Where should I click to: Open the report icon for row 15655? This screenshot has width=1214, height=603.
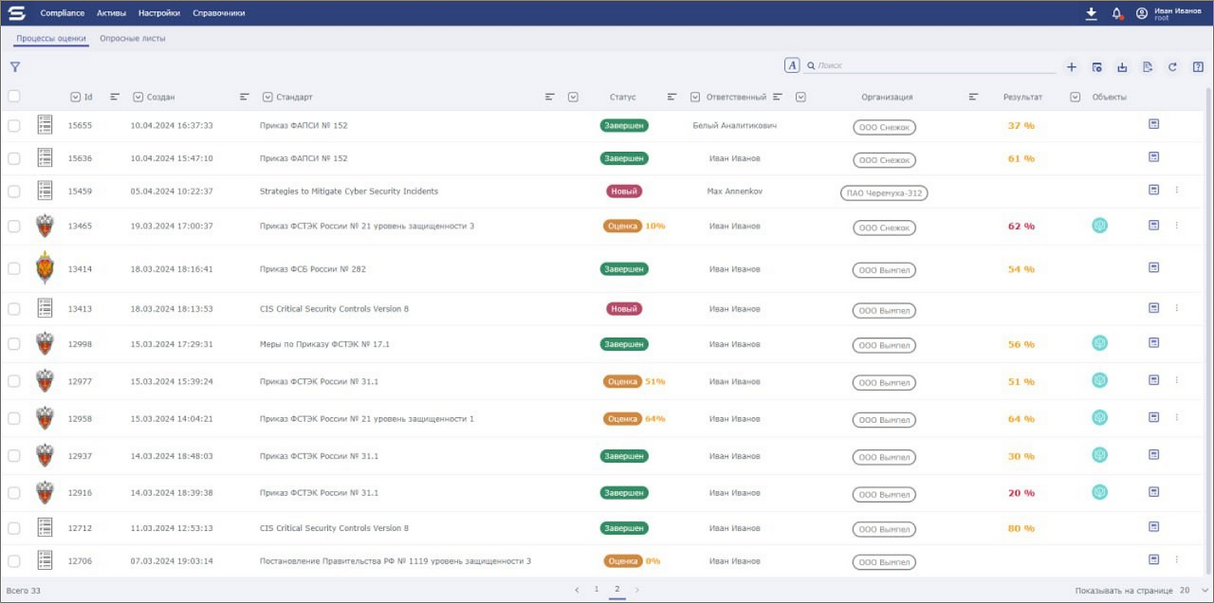1153,124
